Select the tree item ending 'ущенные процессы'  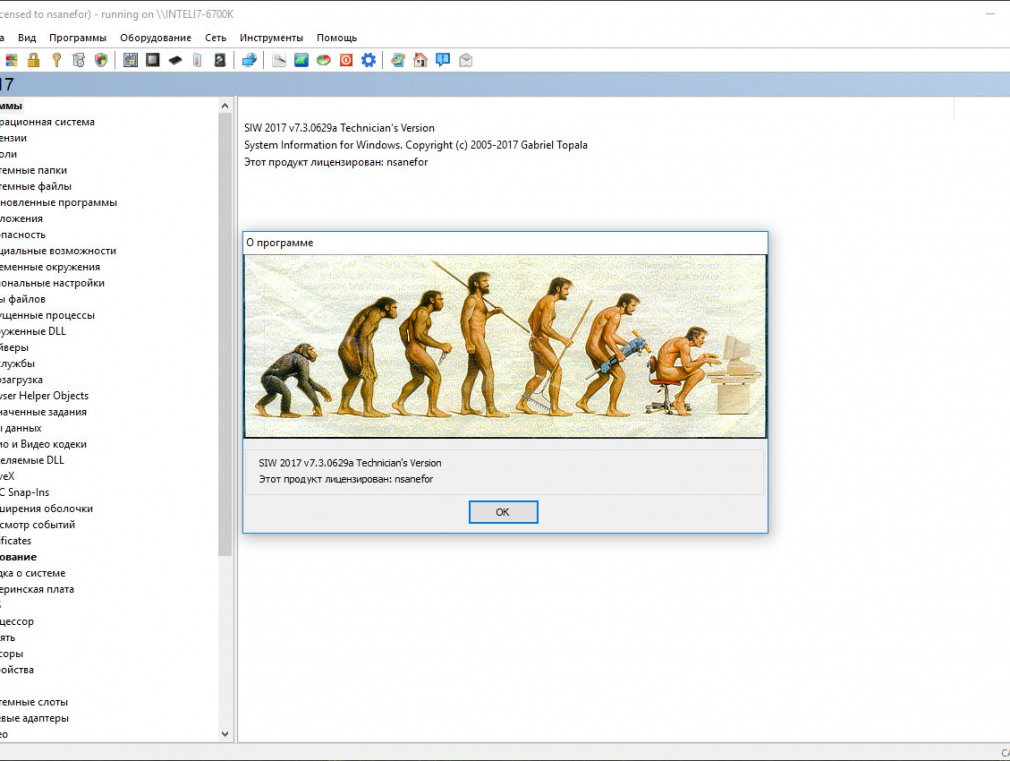48,315
